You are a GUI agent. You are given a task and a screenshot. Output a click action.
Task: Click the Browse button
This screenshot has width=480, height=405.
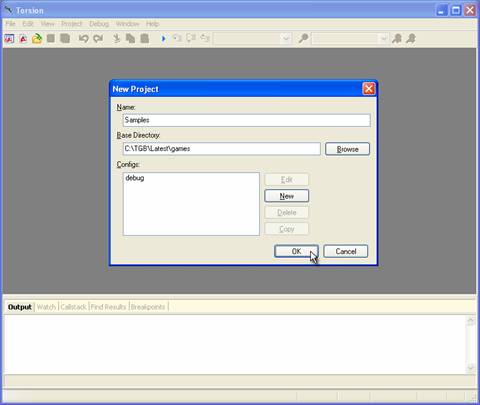point(347,149)
